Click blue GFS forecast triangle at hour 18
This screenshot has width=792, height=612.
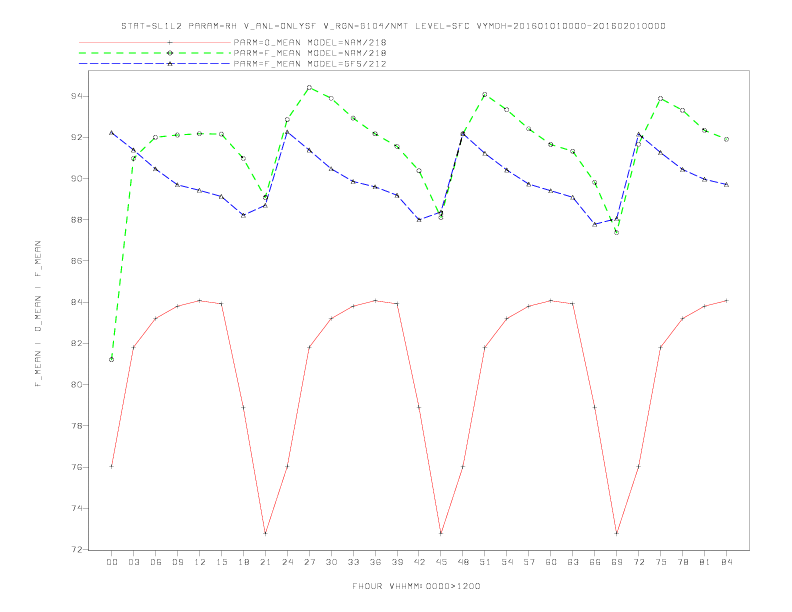tap(243, 215)
